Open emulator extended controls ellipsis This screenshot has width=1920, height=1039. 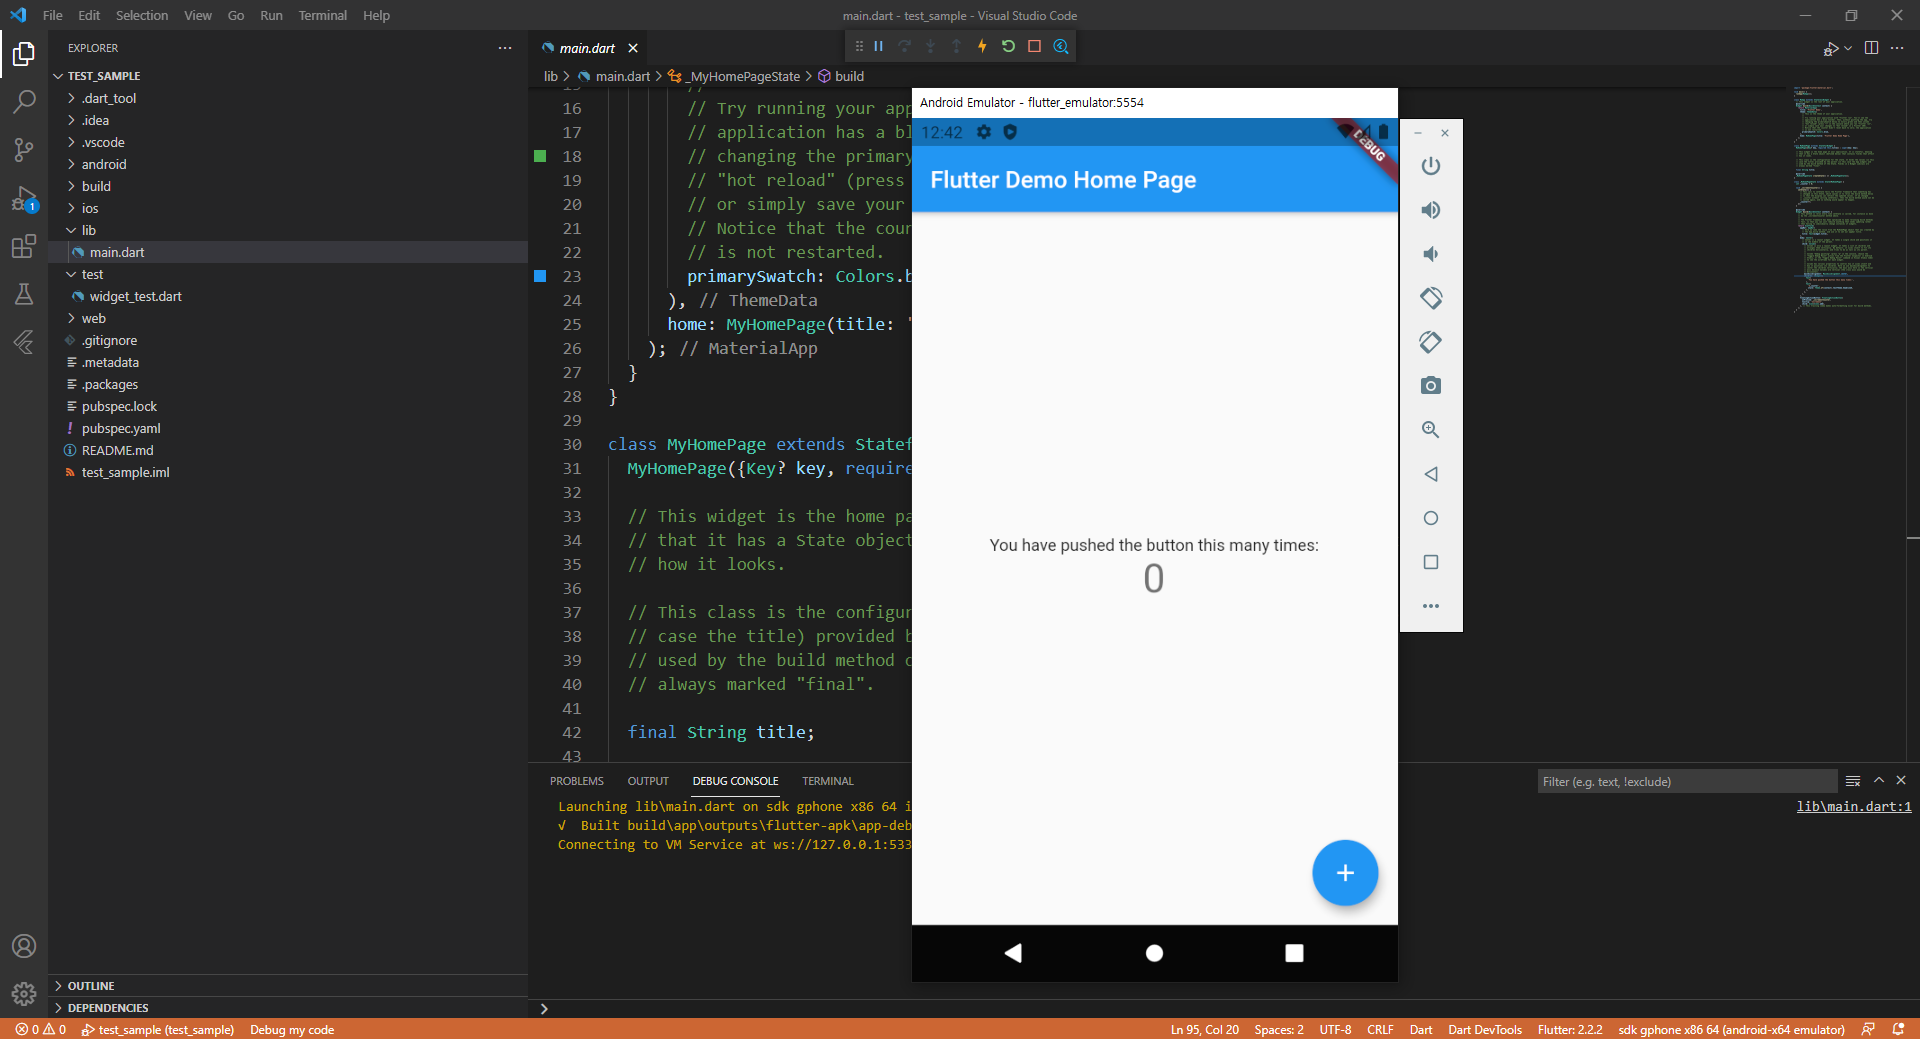pos(1431,606)
